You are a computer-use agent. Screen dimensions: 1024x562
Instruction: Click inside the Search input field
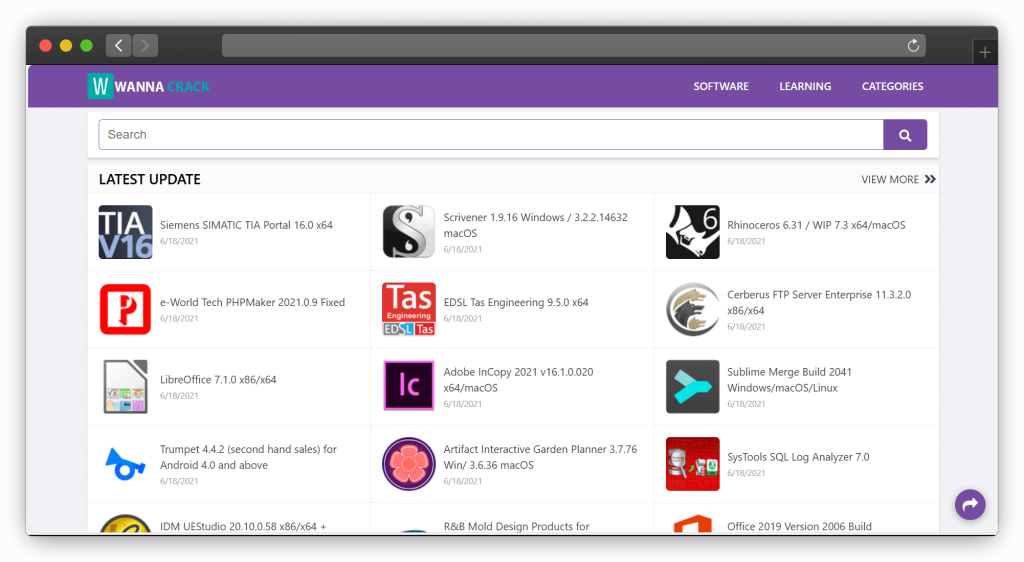[490, 135]
